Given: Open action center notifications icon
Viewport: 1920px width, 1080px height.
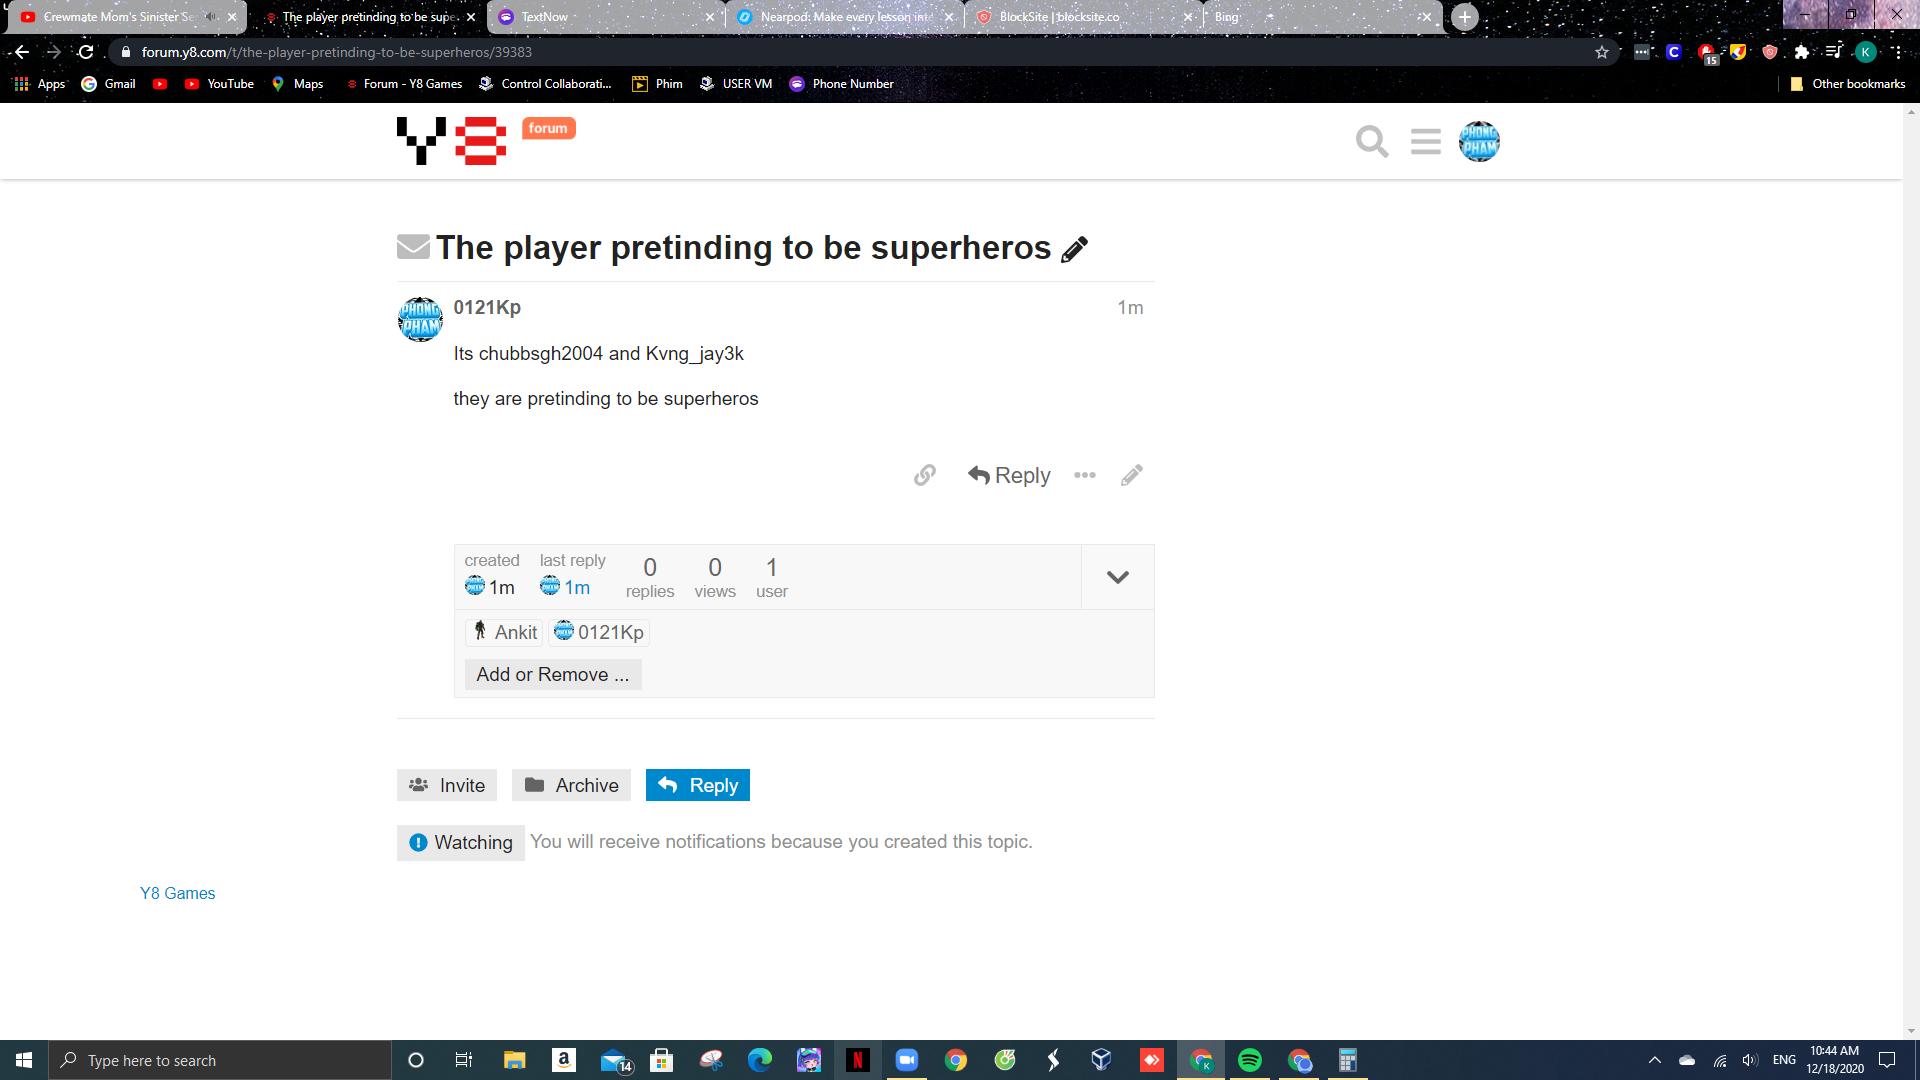Looking at the screenshot, I should coord(1887,1060).
